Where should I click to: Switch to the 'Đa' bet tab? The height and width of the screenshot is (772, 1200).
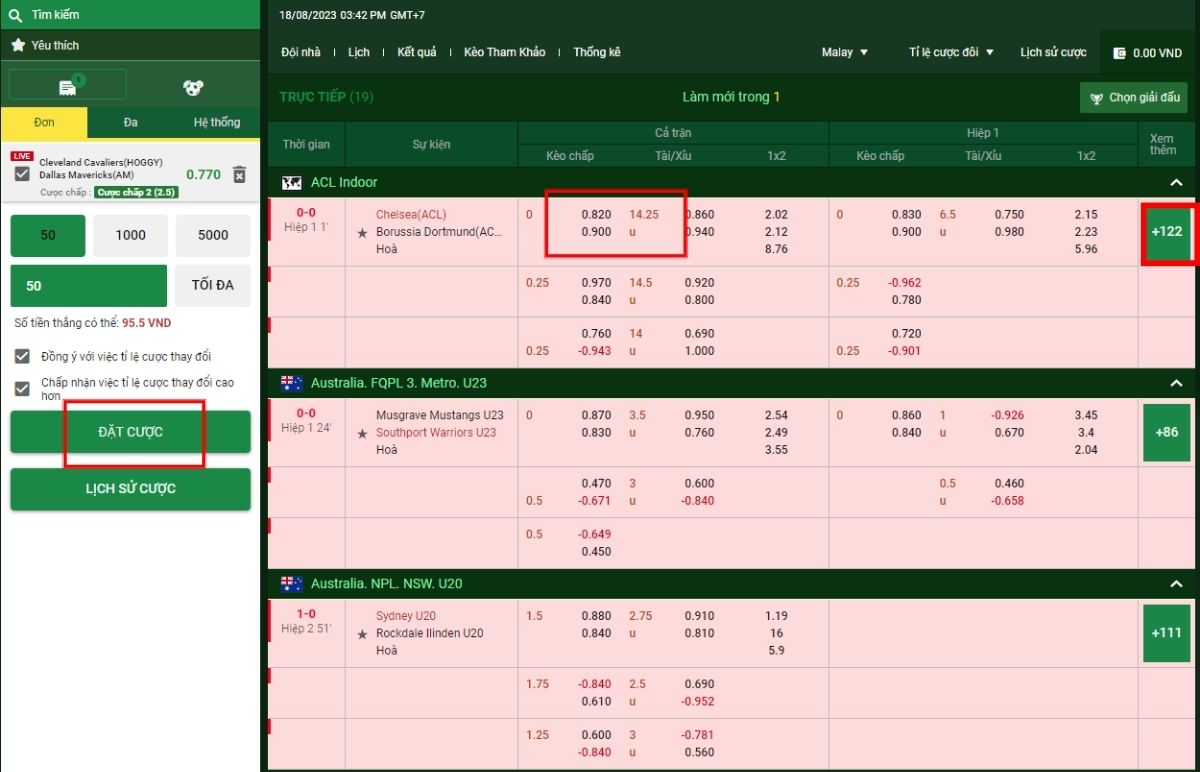coord(131,122)
